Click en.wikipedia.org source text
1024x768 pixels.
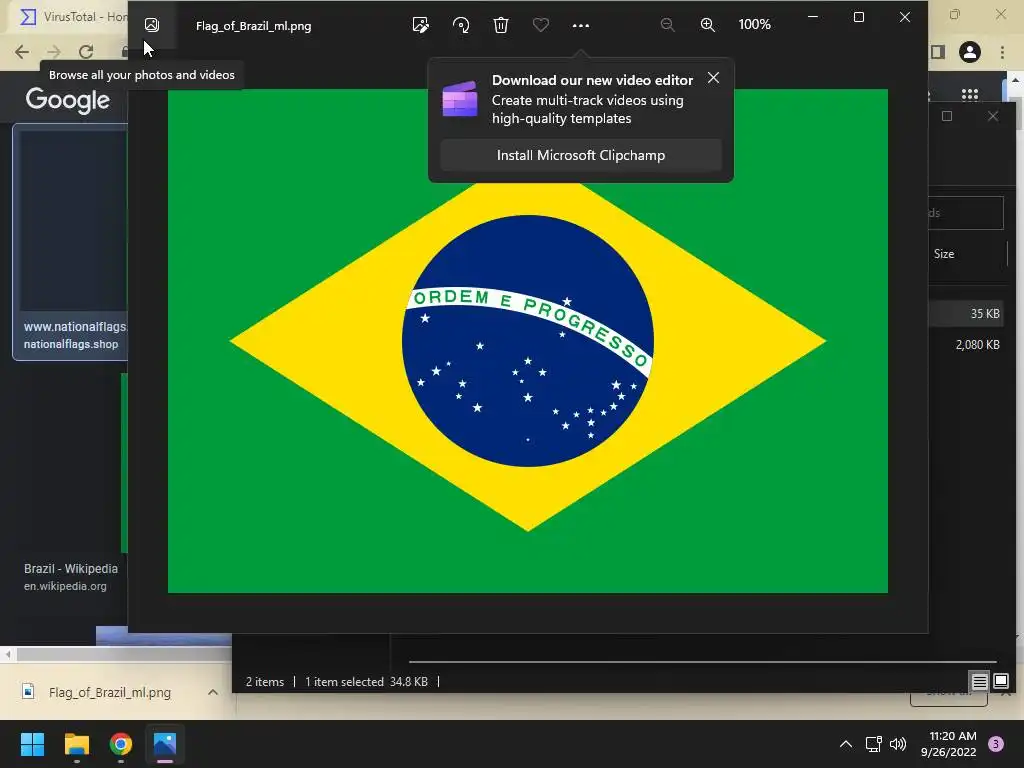[65, 586]
